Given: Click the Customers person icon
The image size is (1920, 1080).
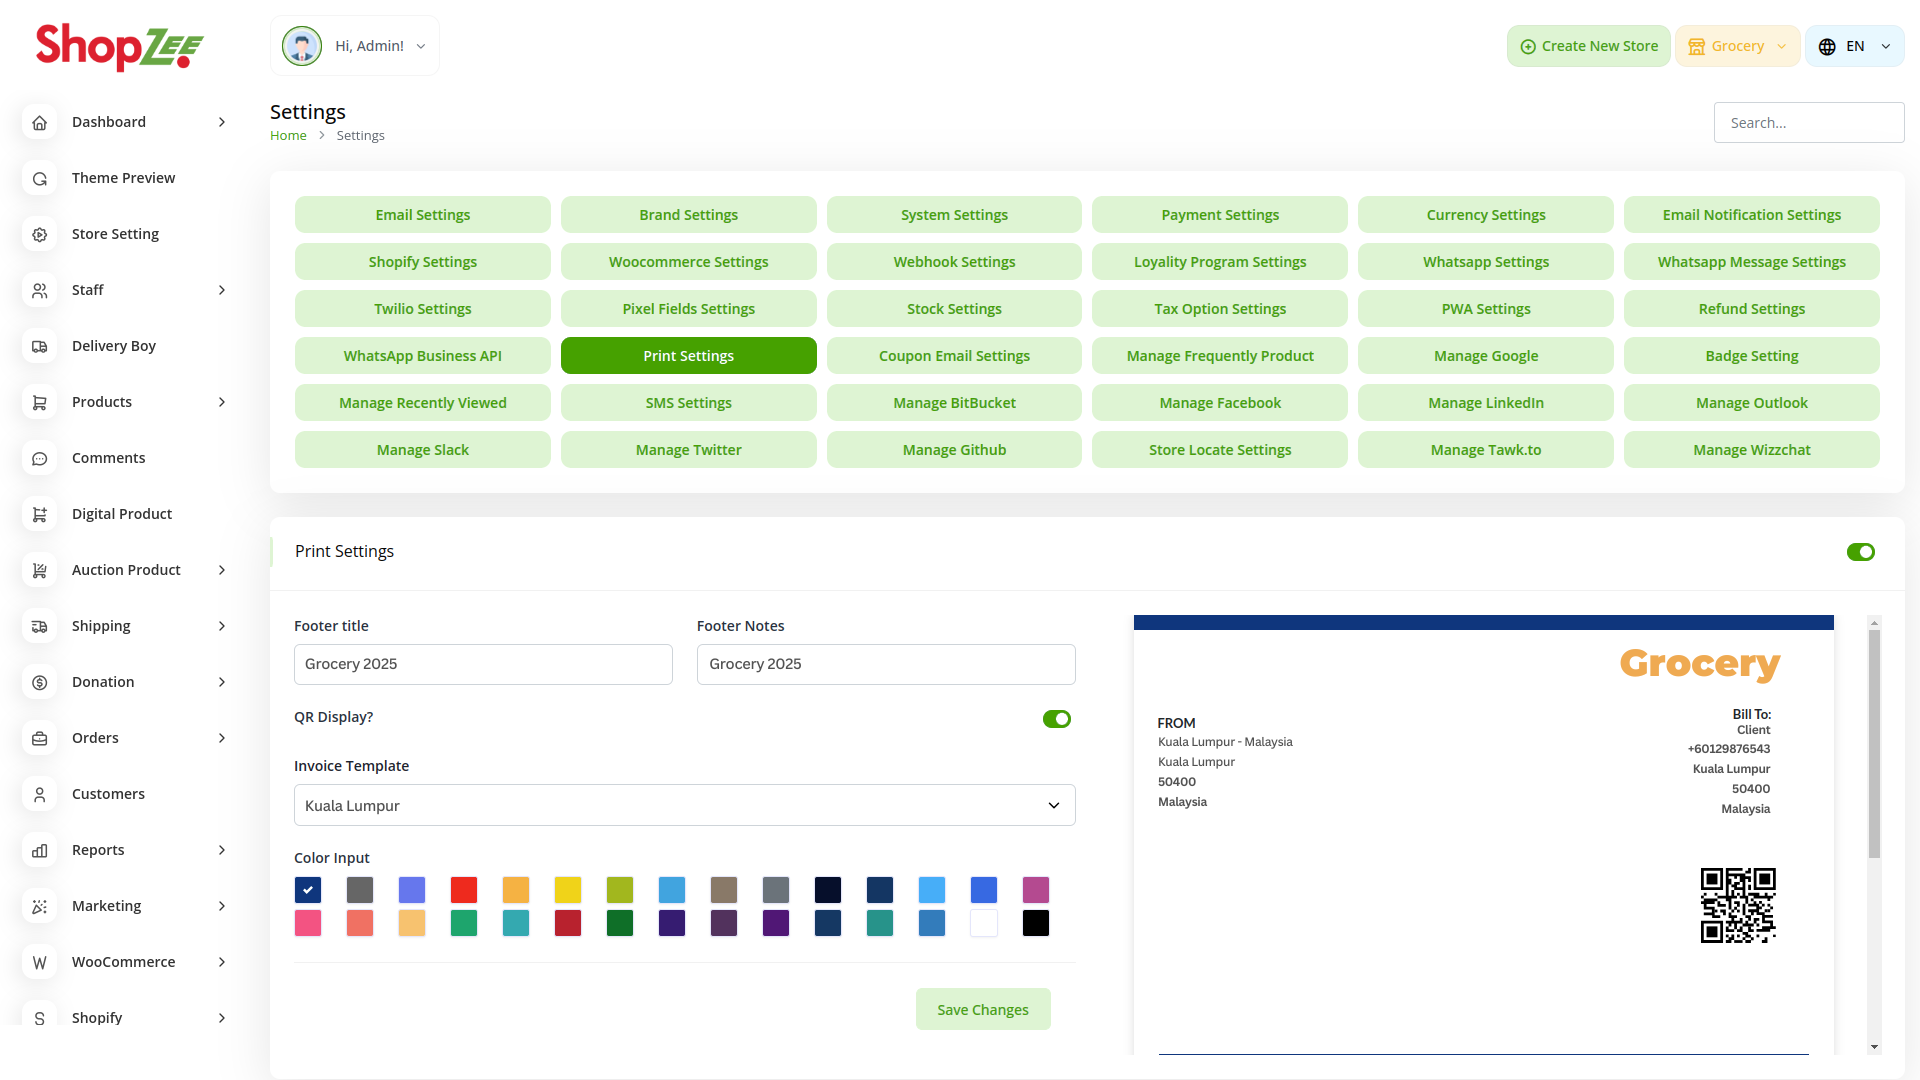Looking at the screenshot, I should [40, 794].
